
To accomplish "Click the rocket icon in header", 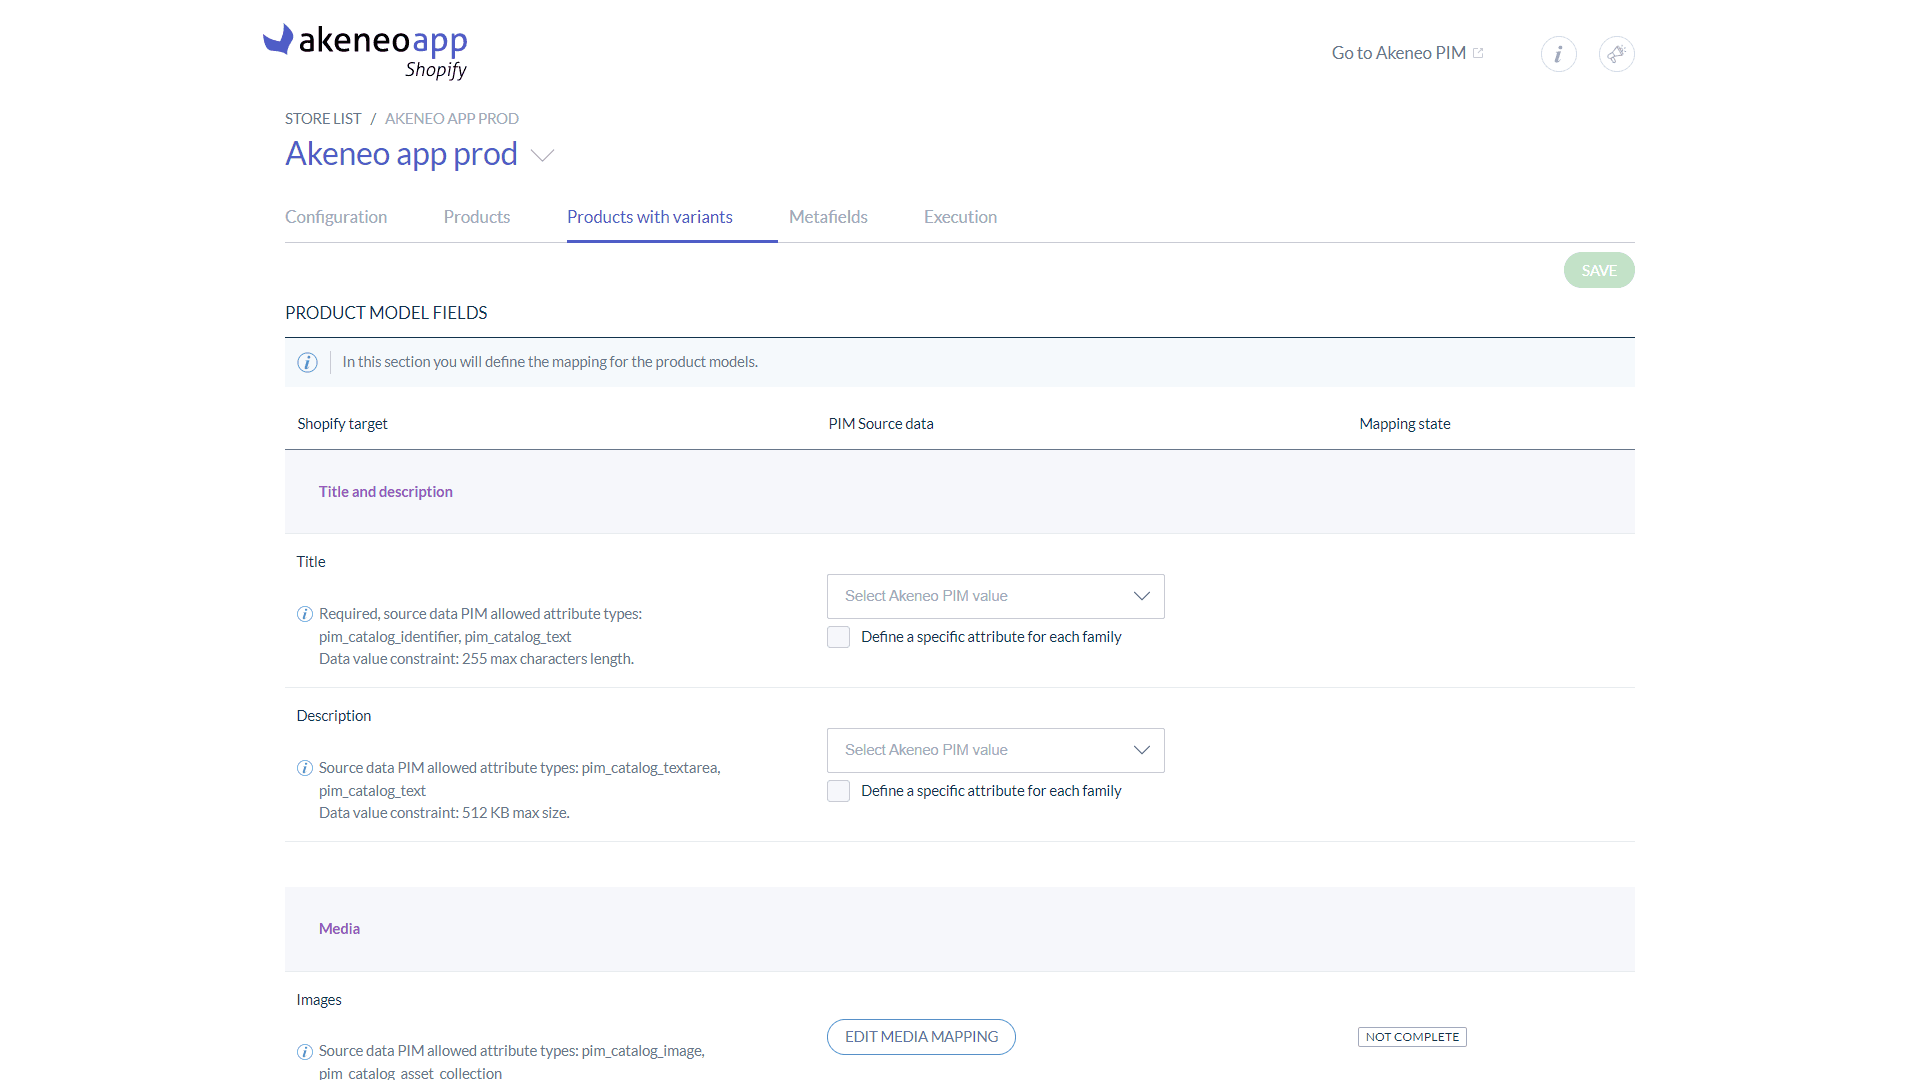I will point(1616,54).
